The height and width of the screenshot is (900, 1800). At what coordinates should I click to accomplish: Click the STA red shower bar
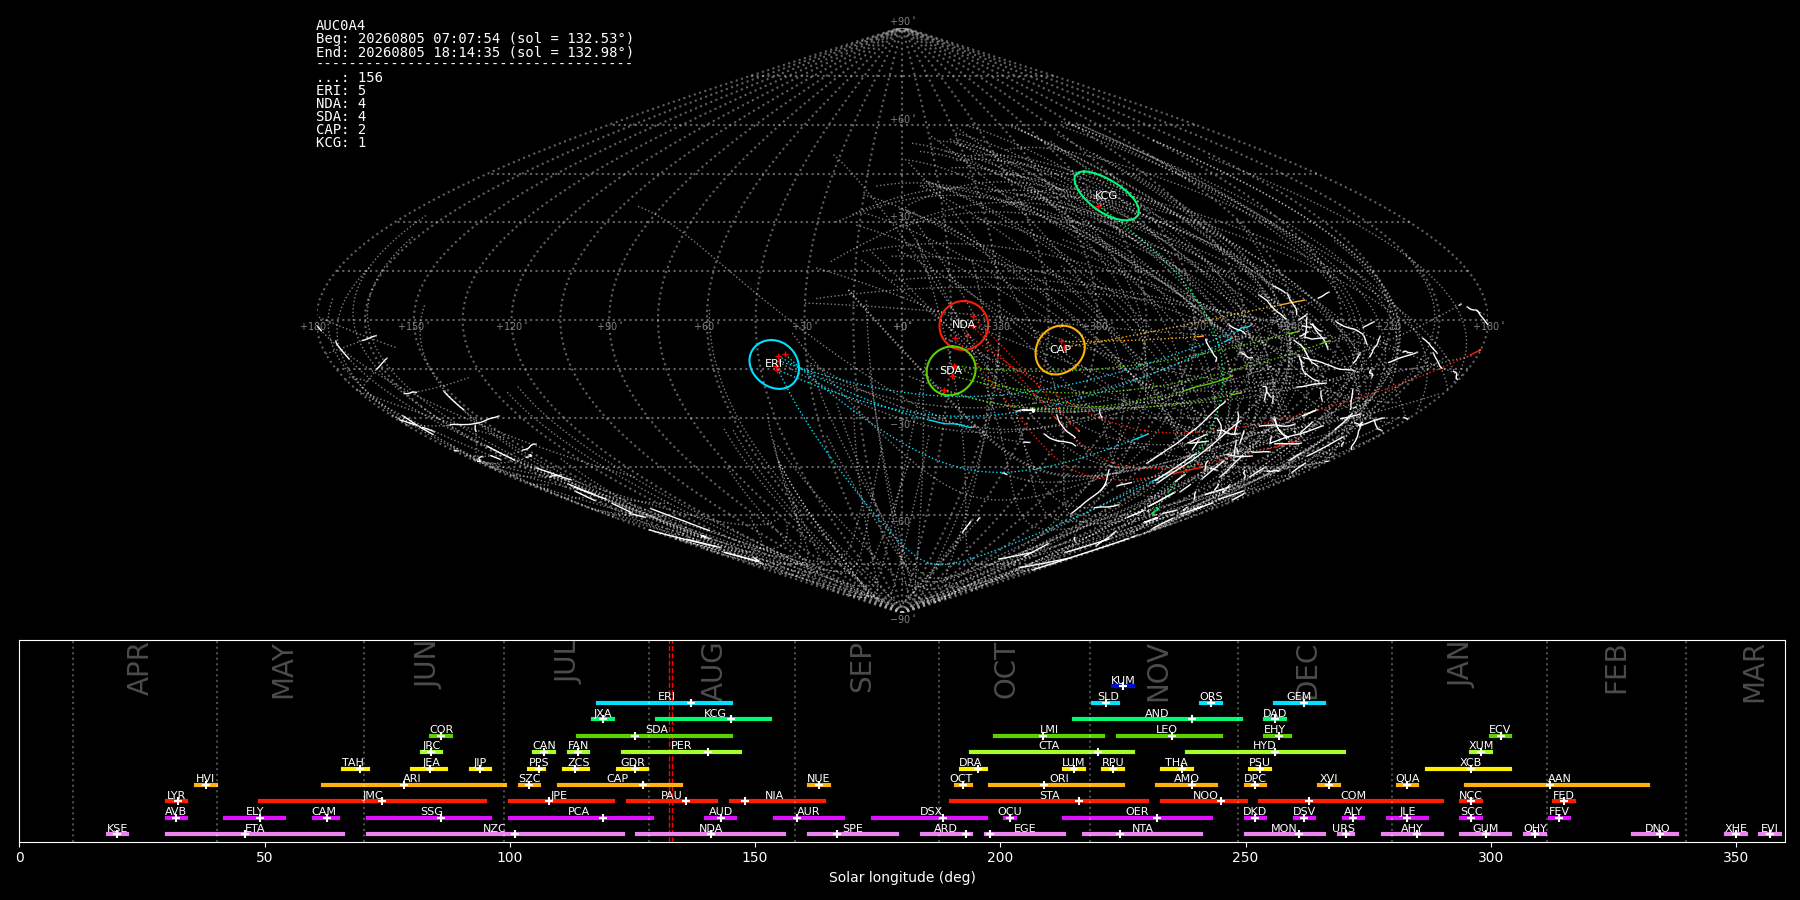[x=1049, y=801]
